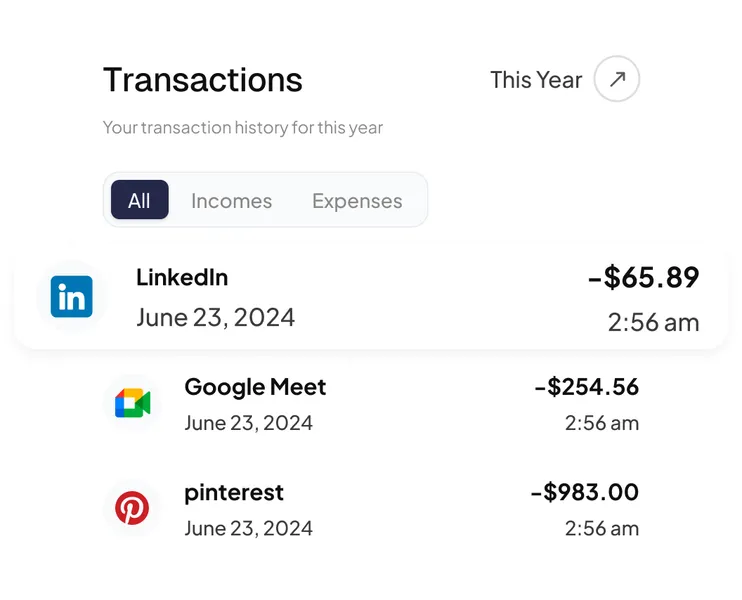Click the -$65.89 amount

pyautogui.click(x=643, y=277)
